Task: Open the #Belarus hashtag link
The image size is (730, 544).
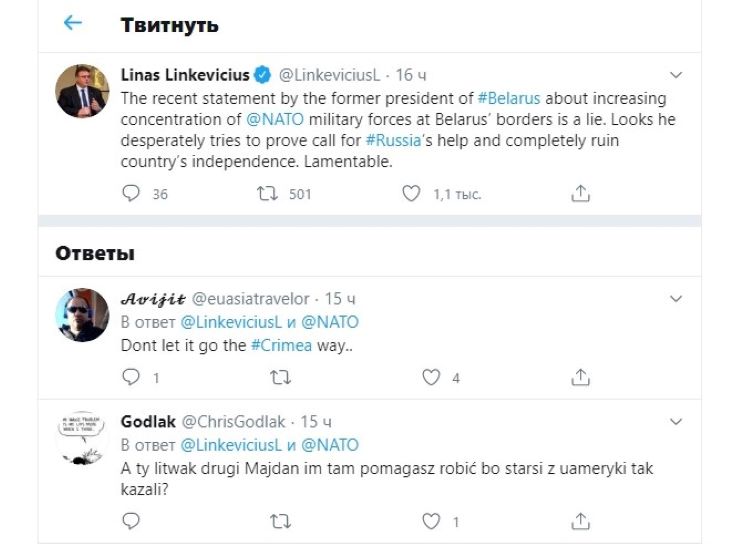Action: point(512,98)
